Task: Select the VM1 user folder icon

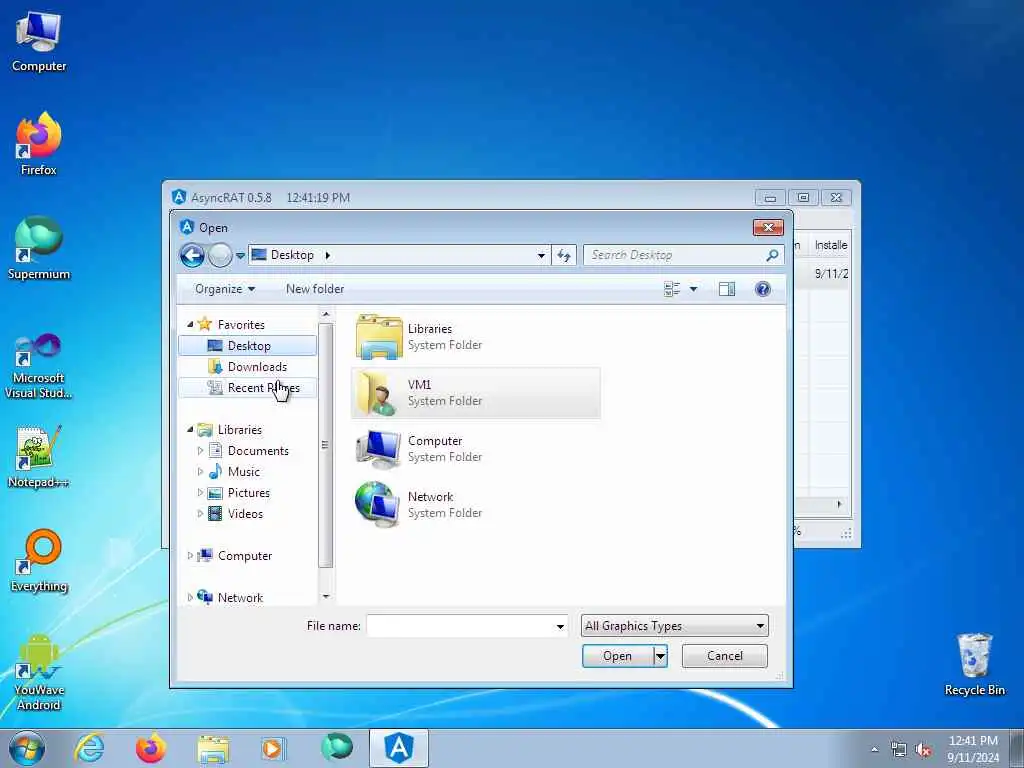Action: [x=379, y=393]
